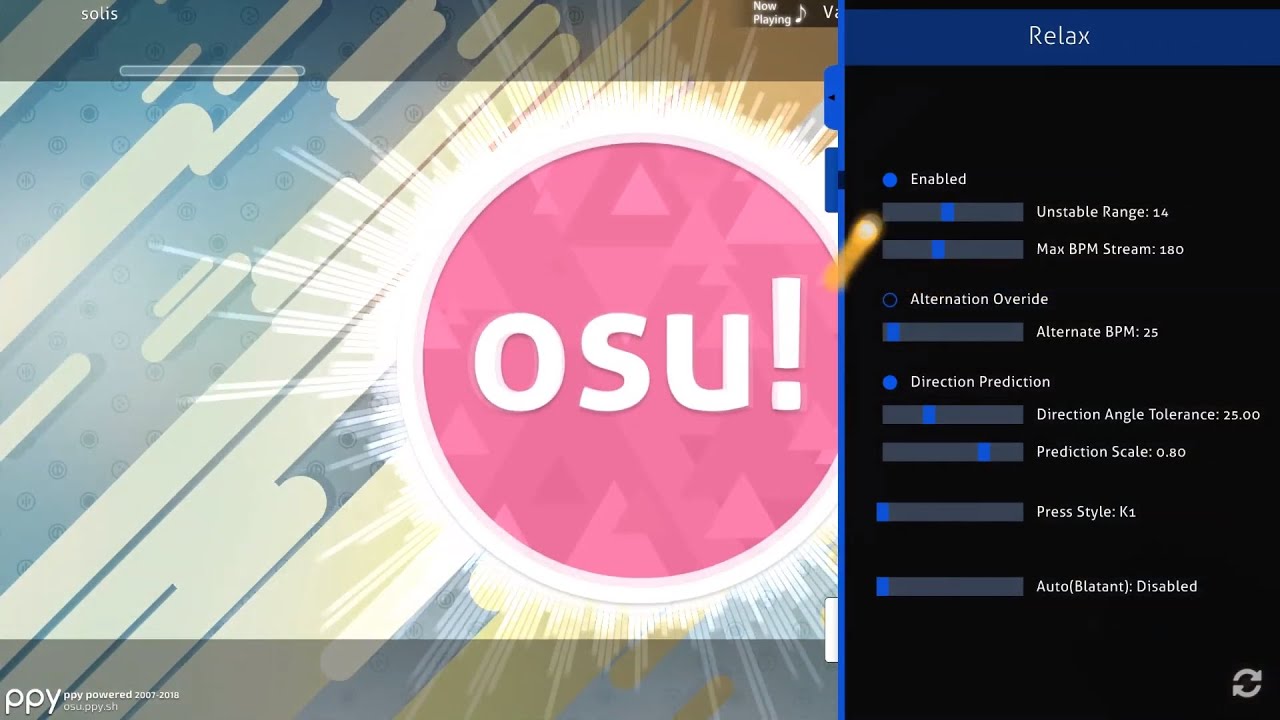
Task: Click the Now Playing music note icon
Action: 801,14
